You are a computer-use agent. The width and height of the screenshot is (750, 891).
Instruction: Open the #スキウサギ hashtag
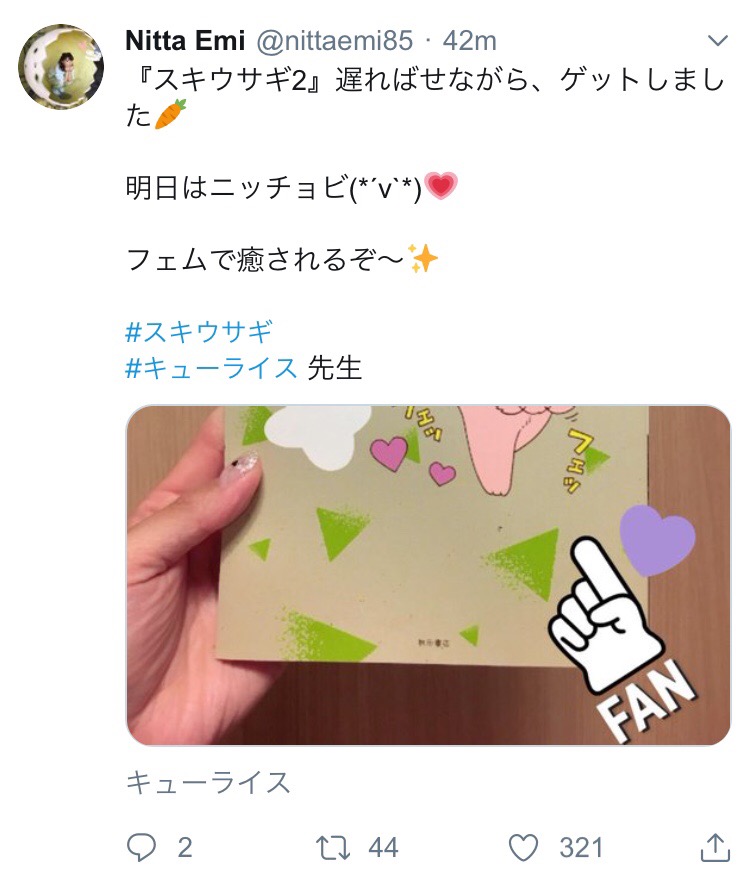click(199, 332)
